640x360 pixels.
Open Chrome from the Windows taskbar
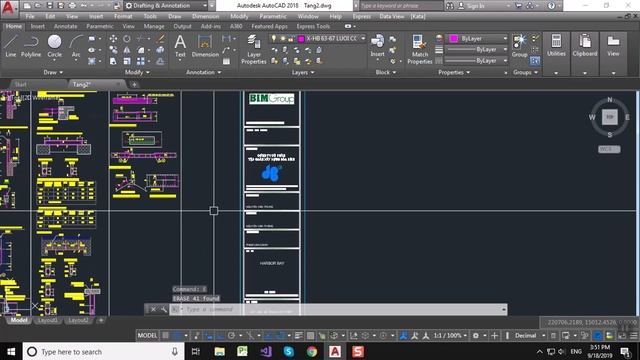point(312,351)
